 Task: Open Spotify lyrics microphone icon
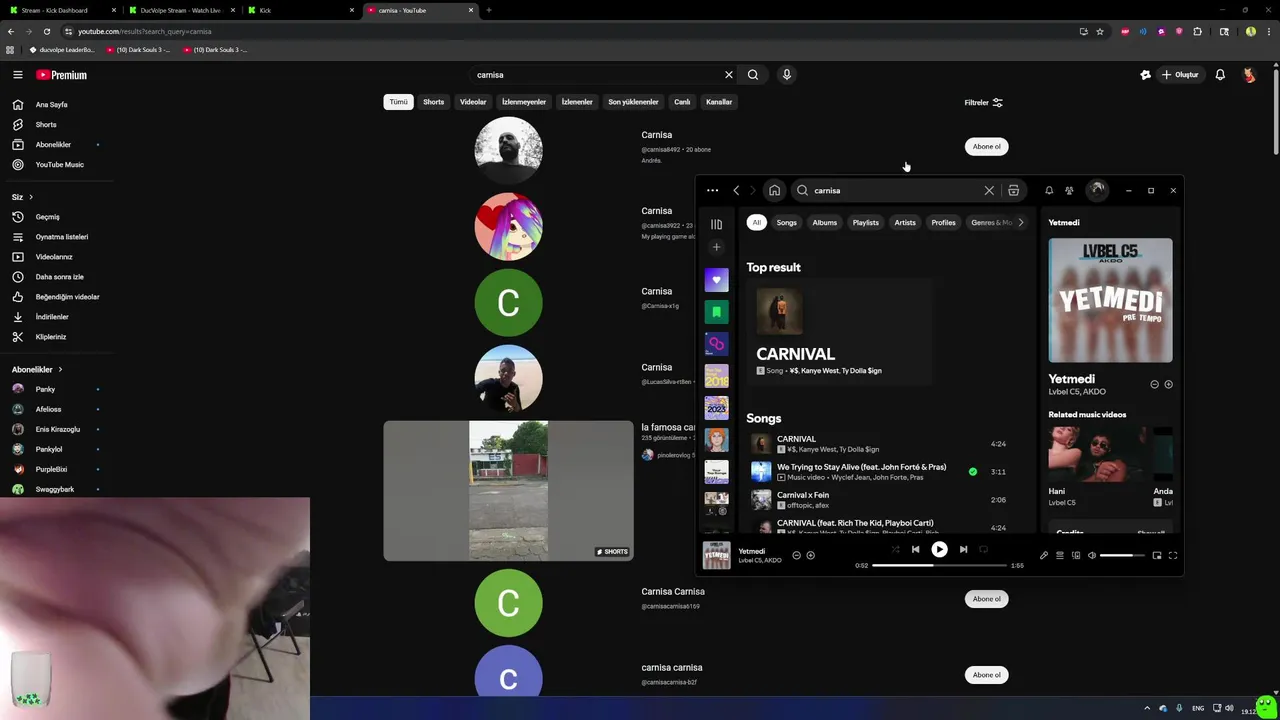pyautogui.click(x=1044, y=555)
